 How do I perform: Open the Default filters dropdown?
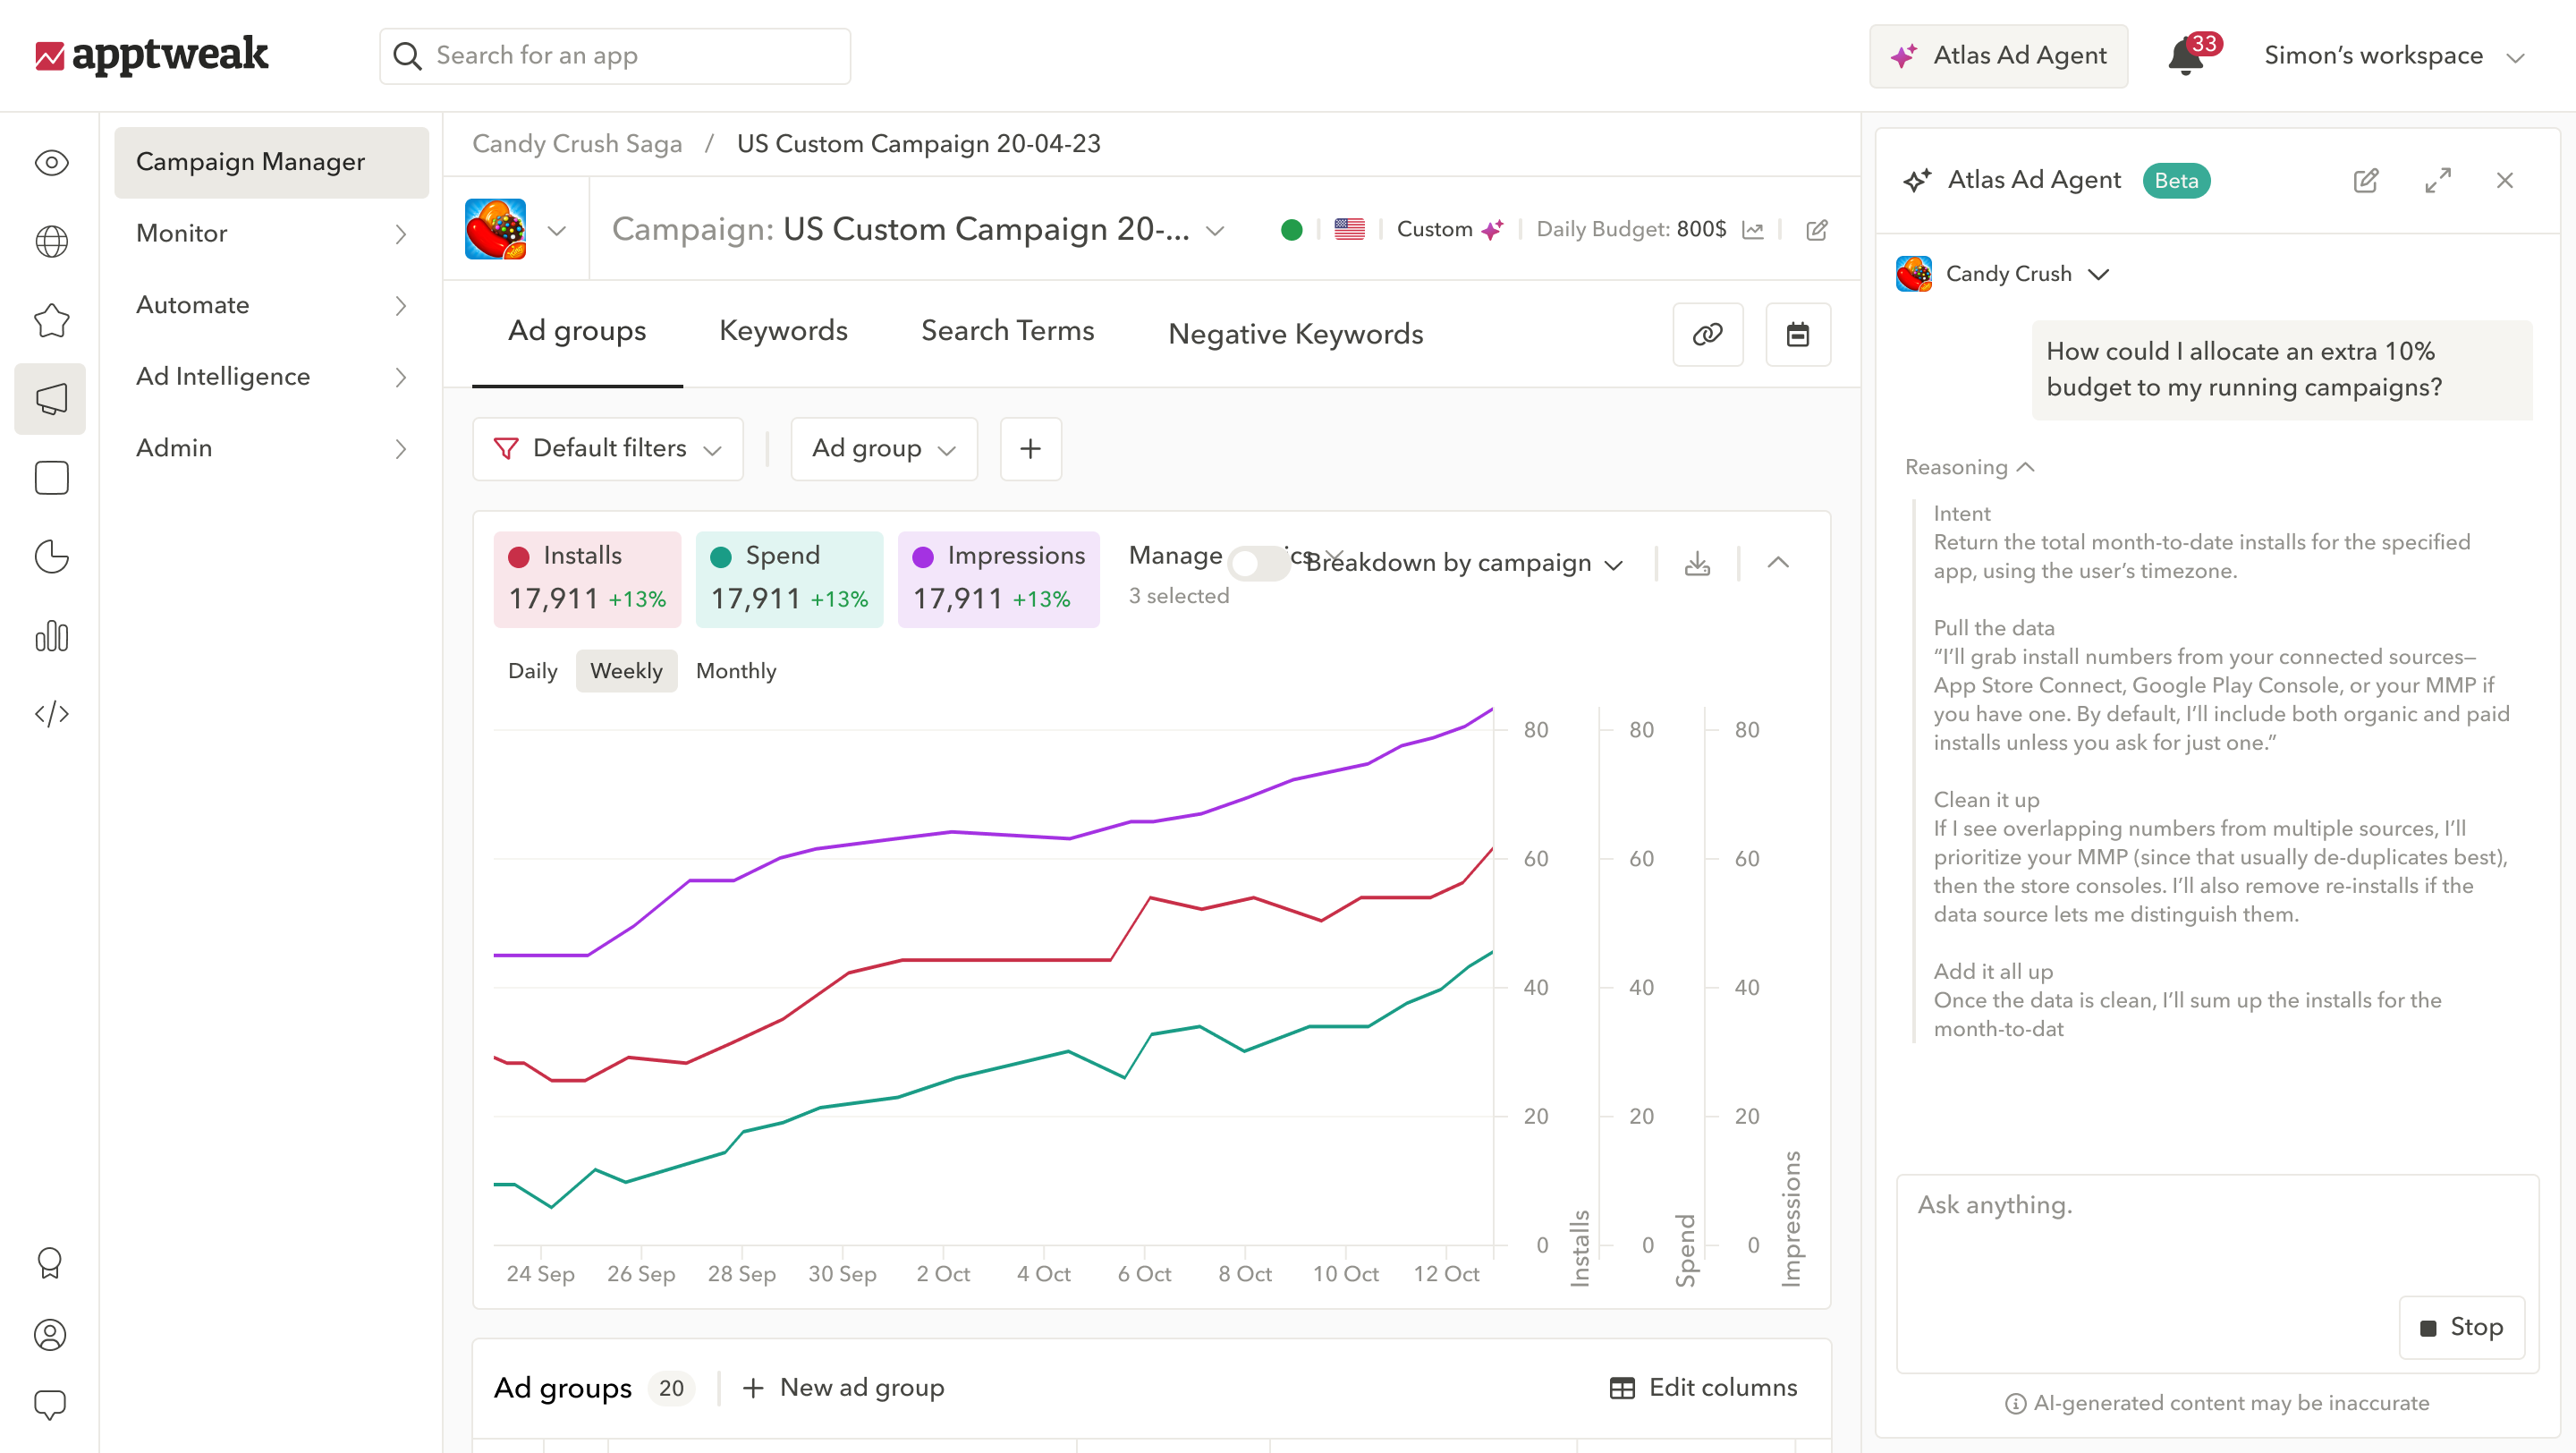(x=607, y=449)
